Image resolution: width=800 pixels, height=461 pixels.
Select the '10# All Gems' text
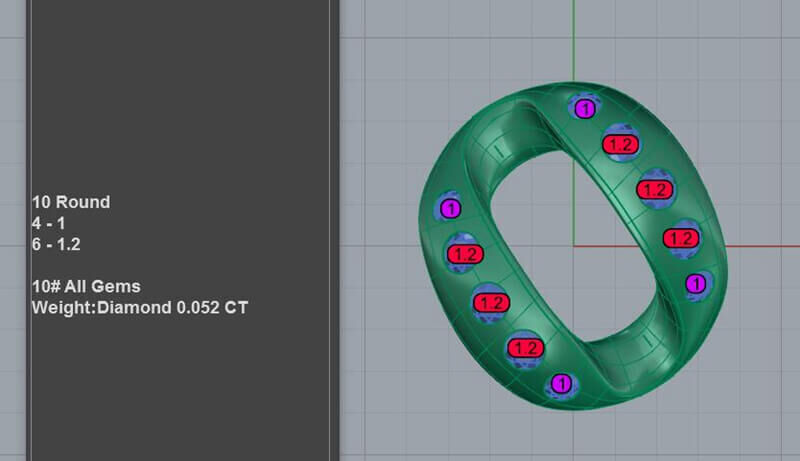coord(86,287)
